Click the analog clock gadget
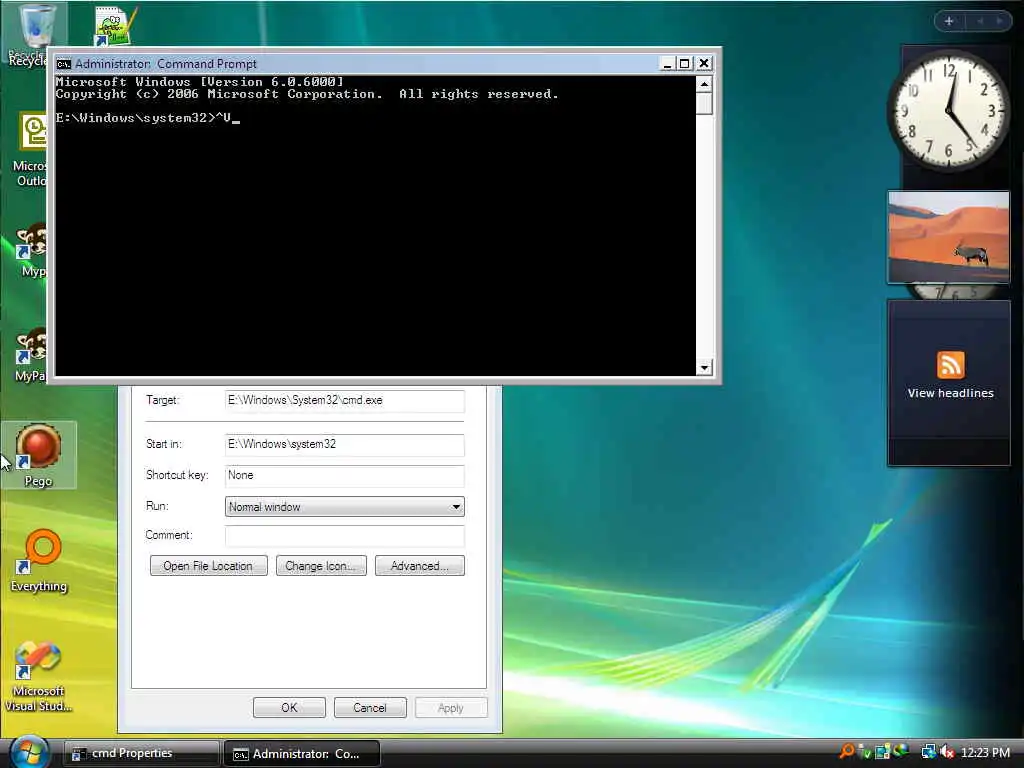The width and height of the screenshot is (1024, 768). [x=949, y=111]
